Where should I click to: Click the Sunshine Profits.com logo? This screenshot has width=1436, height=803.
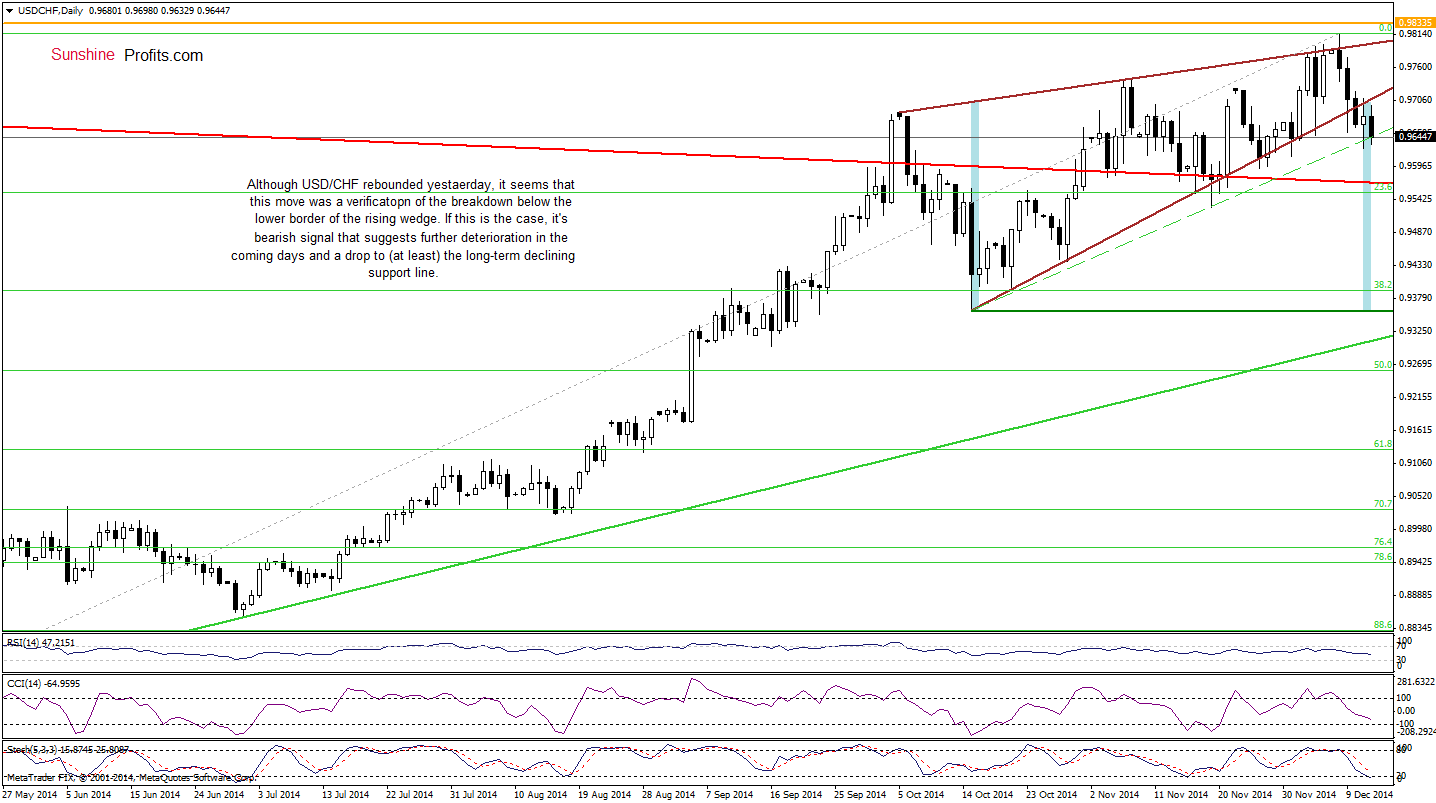(x=127, y=55)
